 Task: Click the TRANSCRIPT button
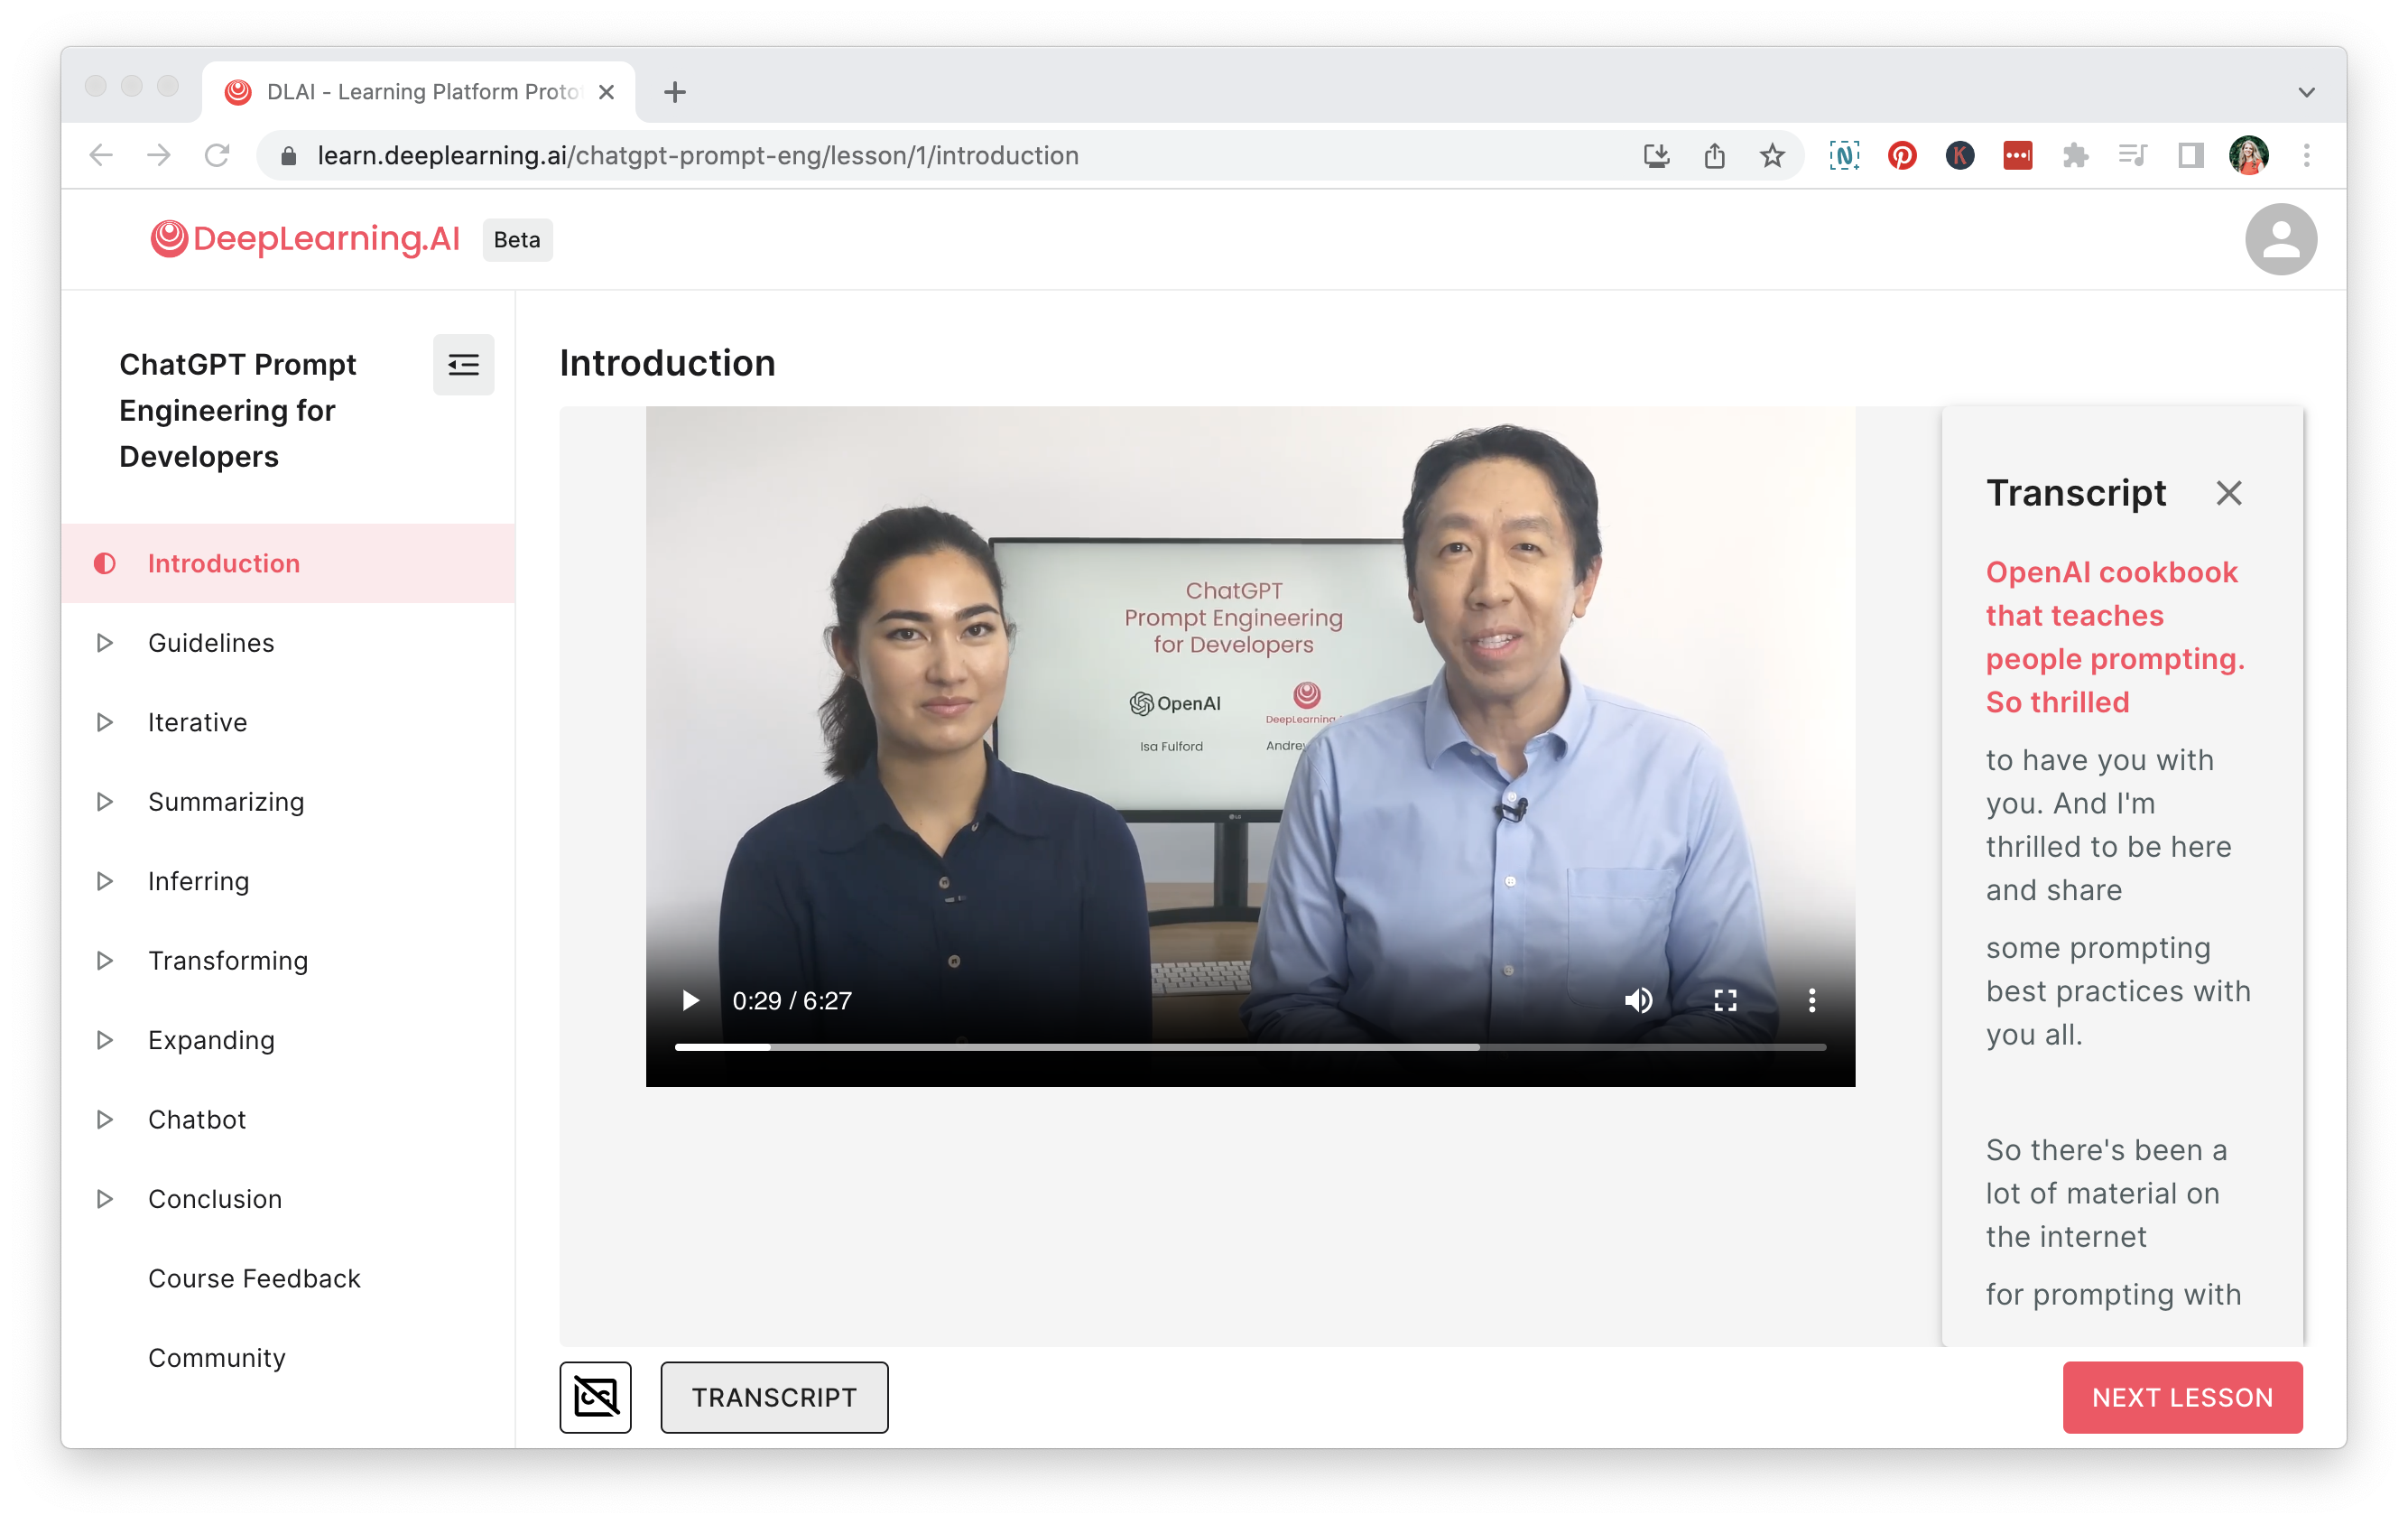(774, 1396)
